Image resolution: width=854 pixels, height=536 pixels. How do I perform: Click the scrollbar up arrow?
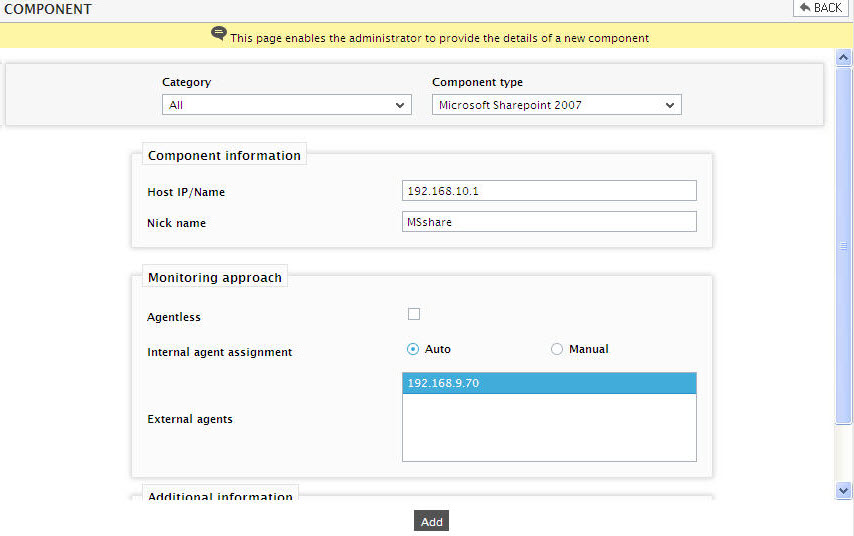[843, 57]
